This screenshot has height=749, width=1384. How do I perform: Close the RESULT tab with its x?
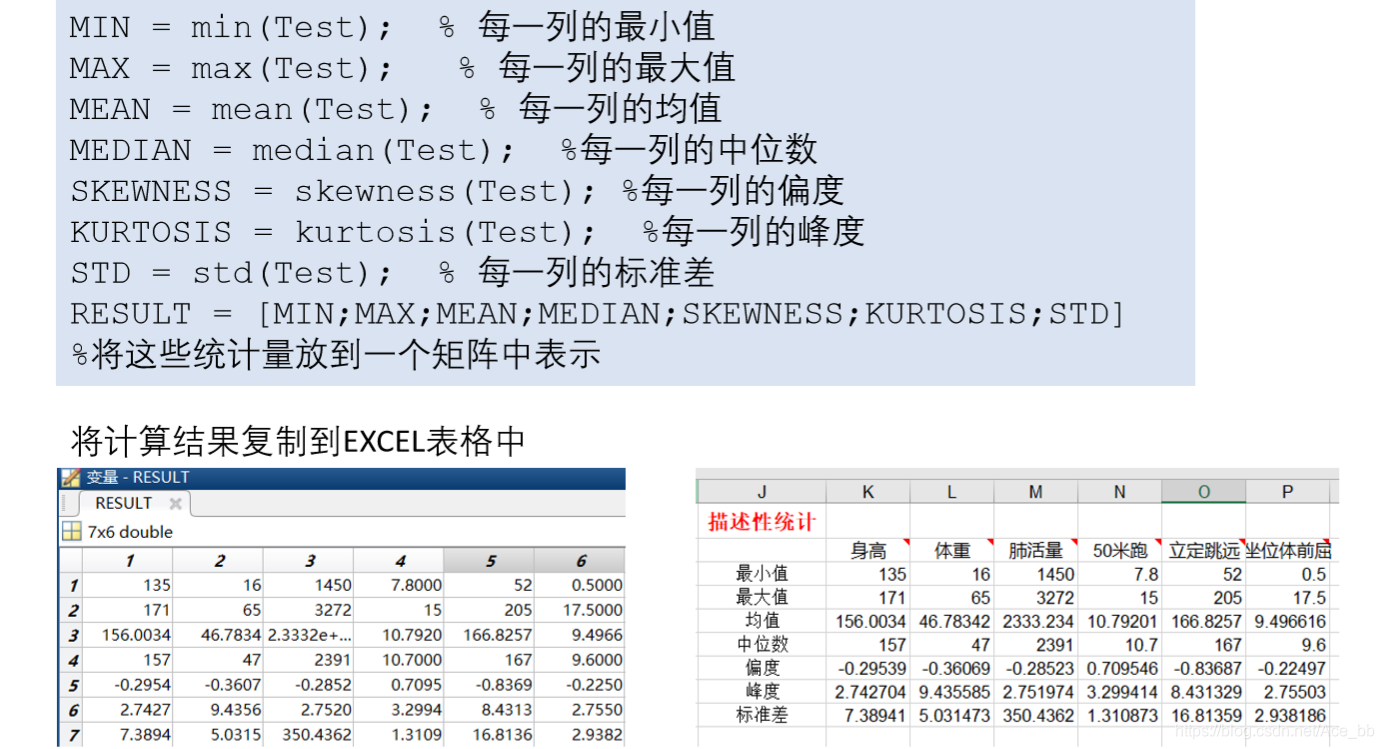click(175, 504)
